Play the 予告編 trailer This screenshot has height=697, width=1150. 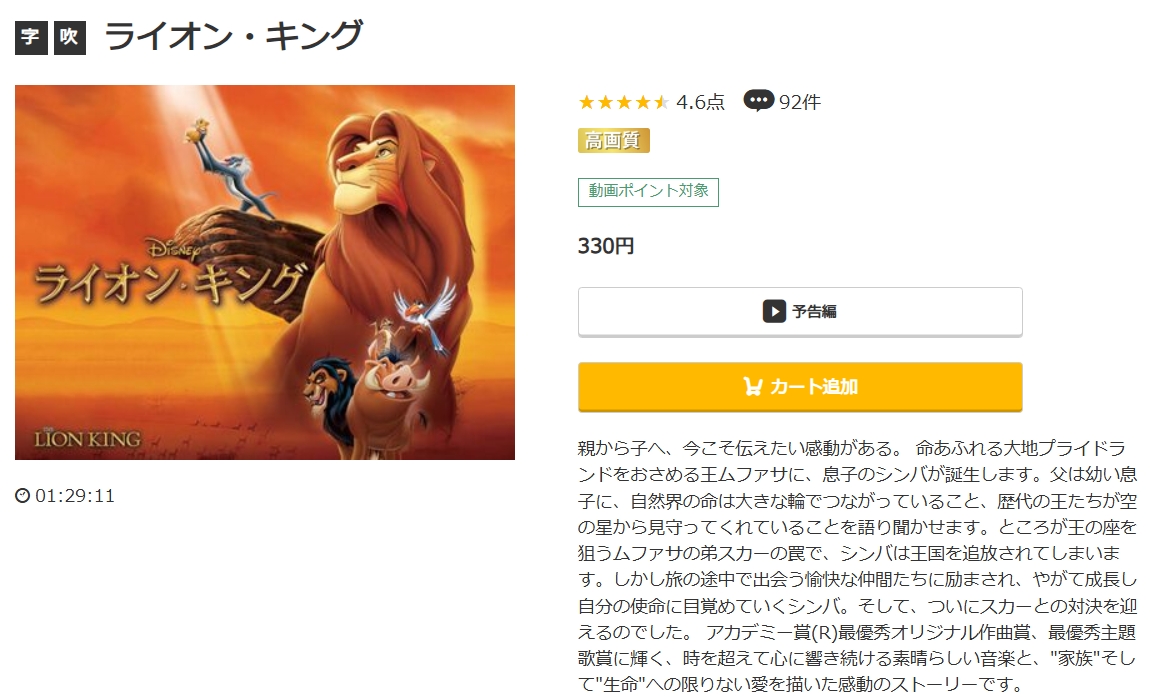[x=799, y=312]
